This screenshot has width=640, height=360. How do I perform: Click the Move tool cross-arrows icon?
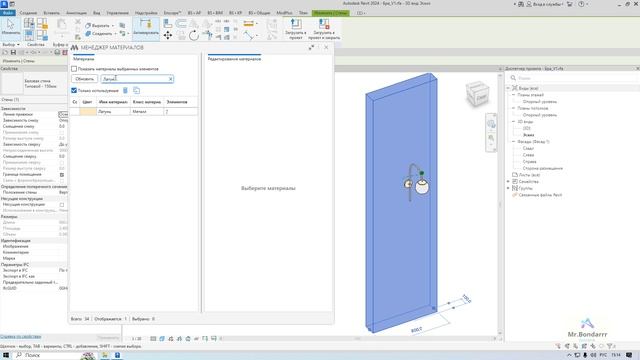(168, 36)
